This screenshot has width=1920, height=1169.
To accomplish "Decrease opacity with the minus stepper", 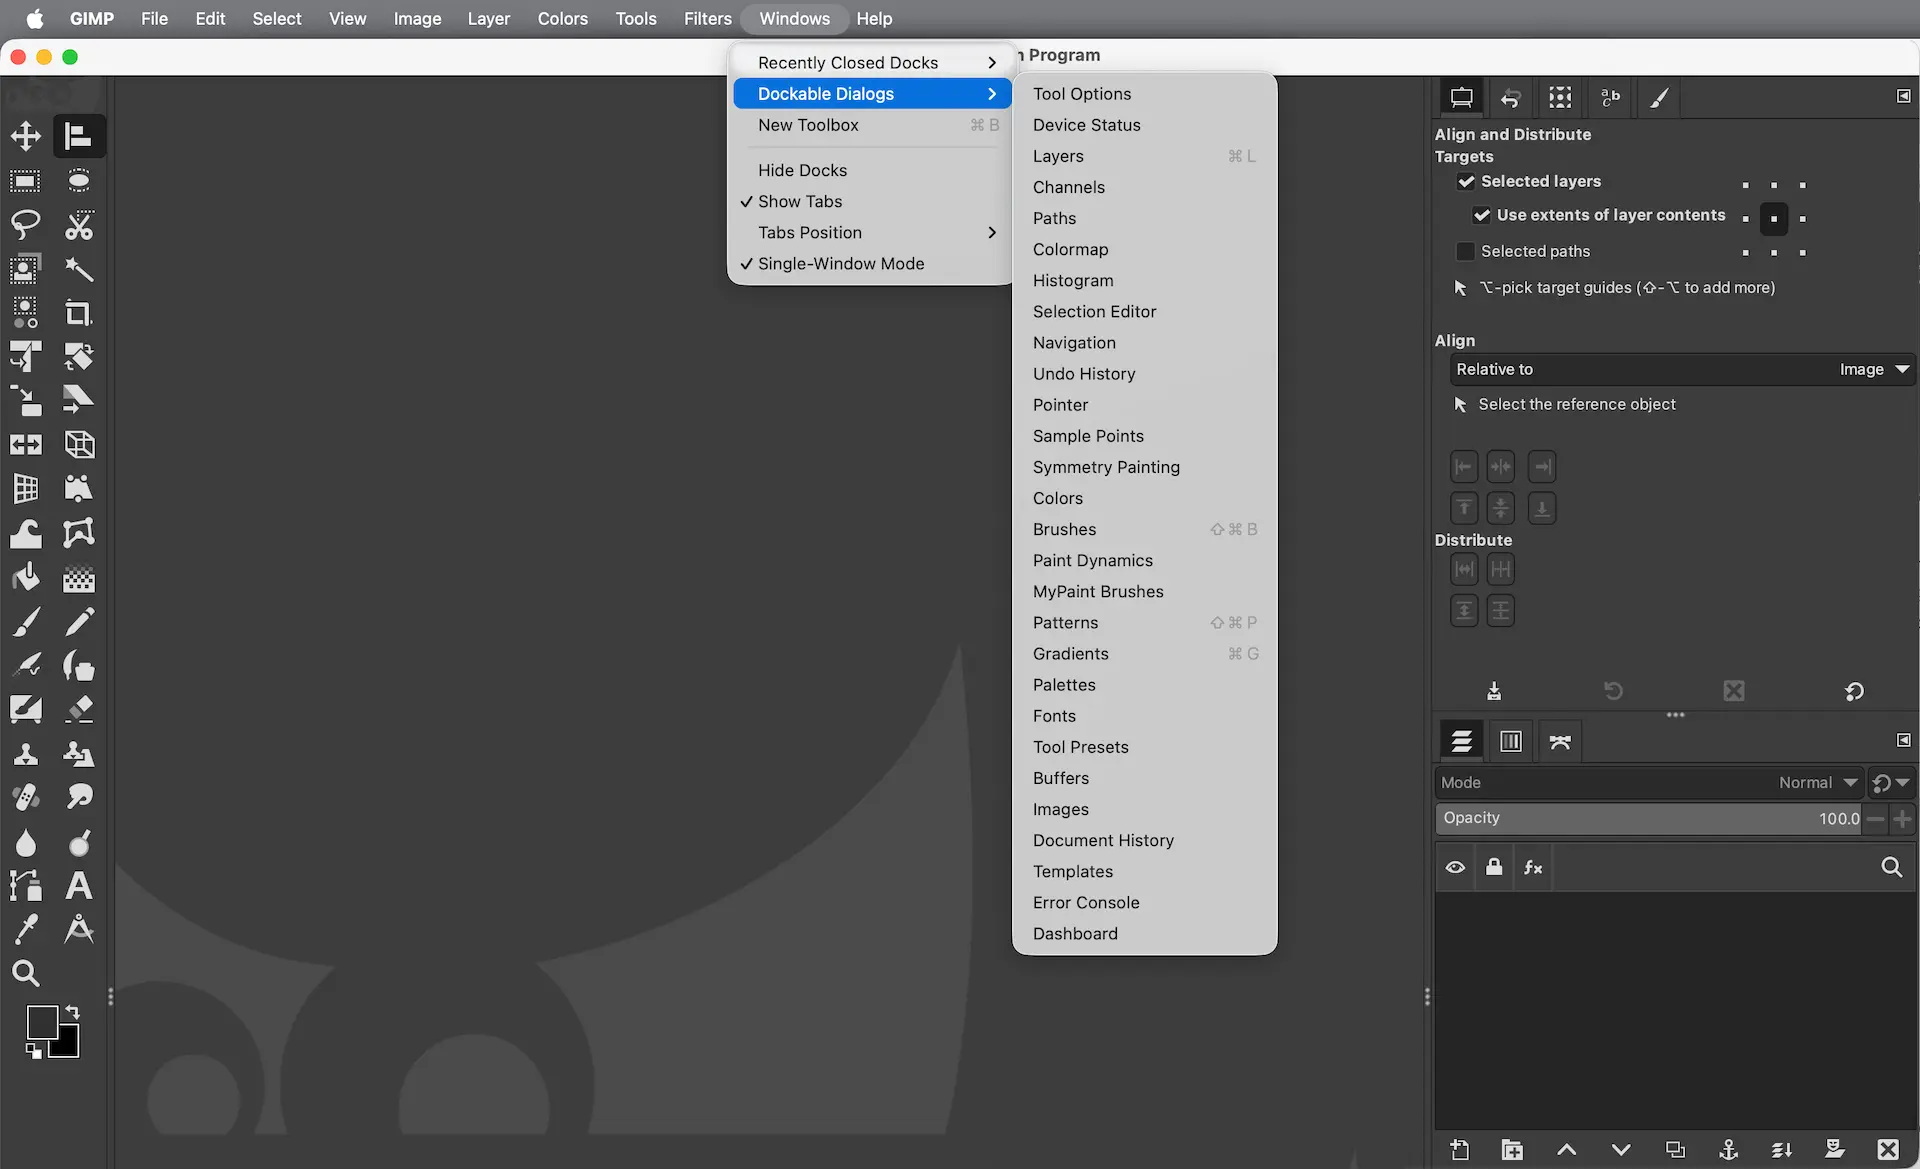I will tap(1876, 819).
